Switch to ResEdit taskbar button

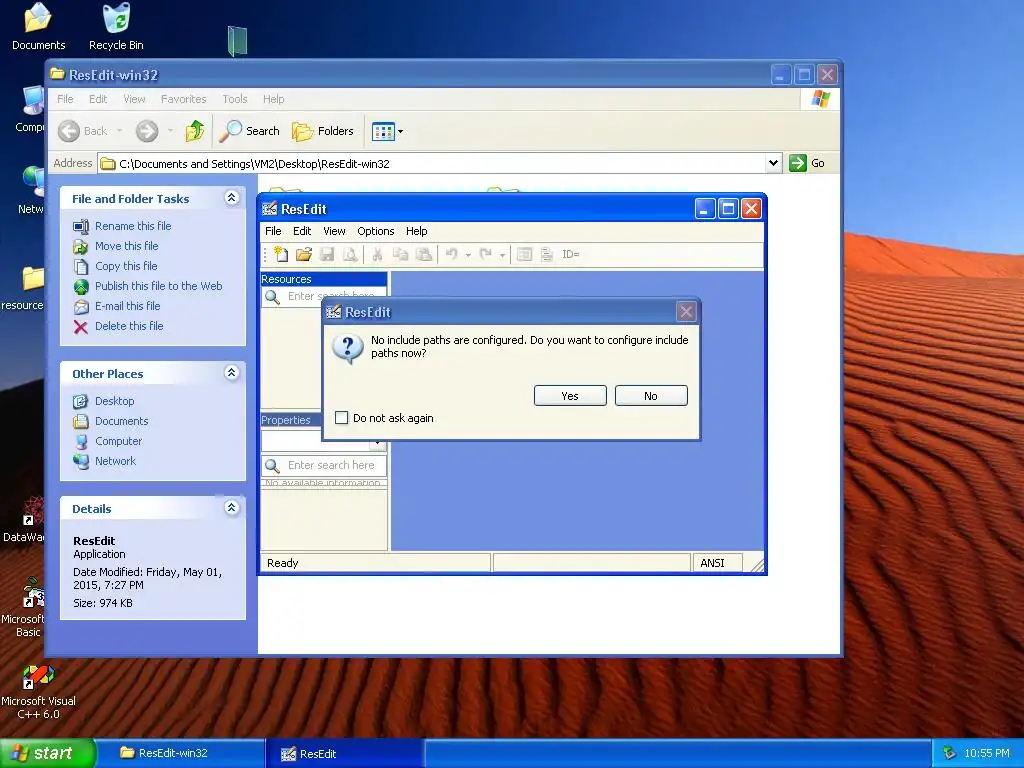346,753
